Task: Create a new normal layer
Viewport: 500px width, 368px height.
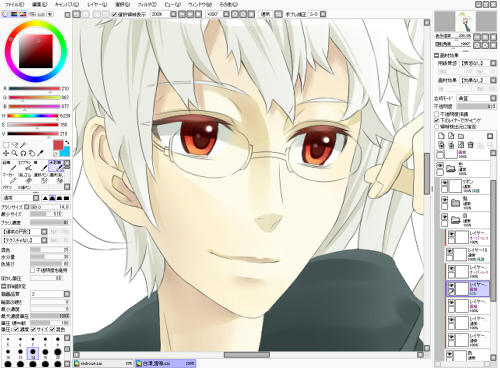Action: point(441,136)
